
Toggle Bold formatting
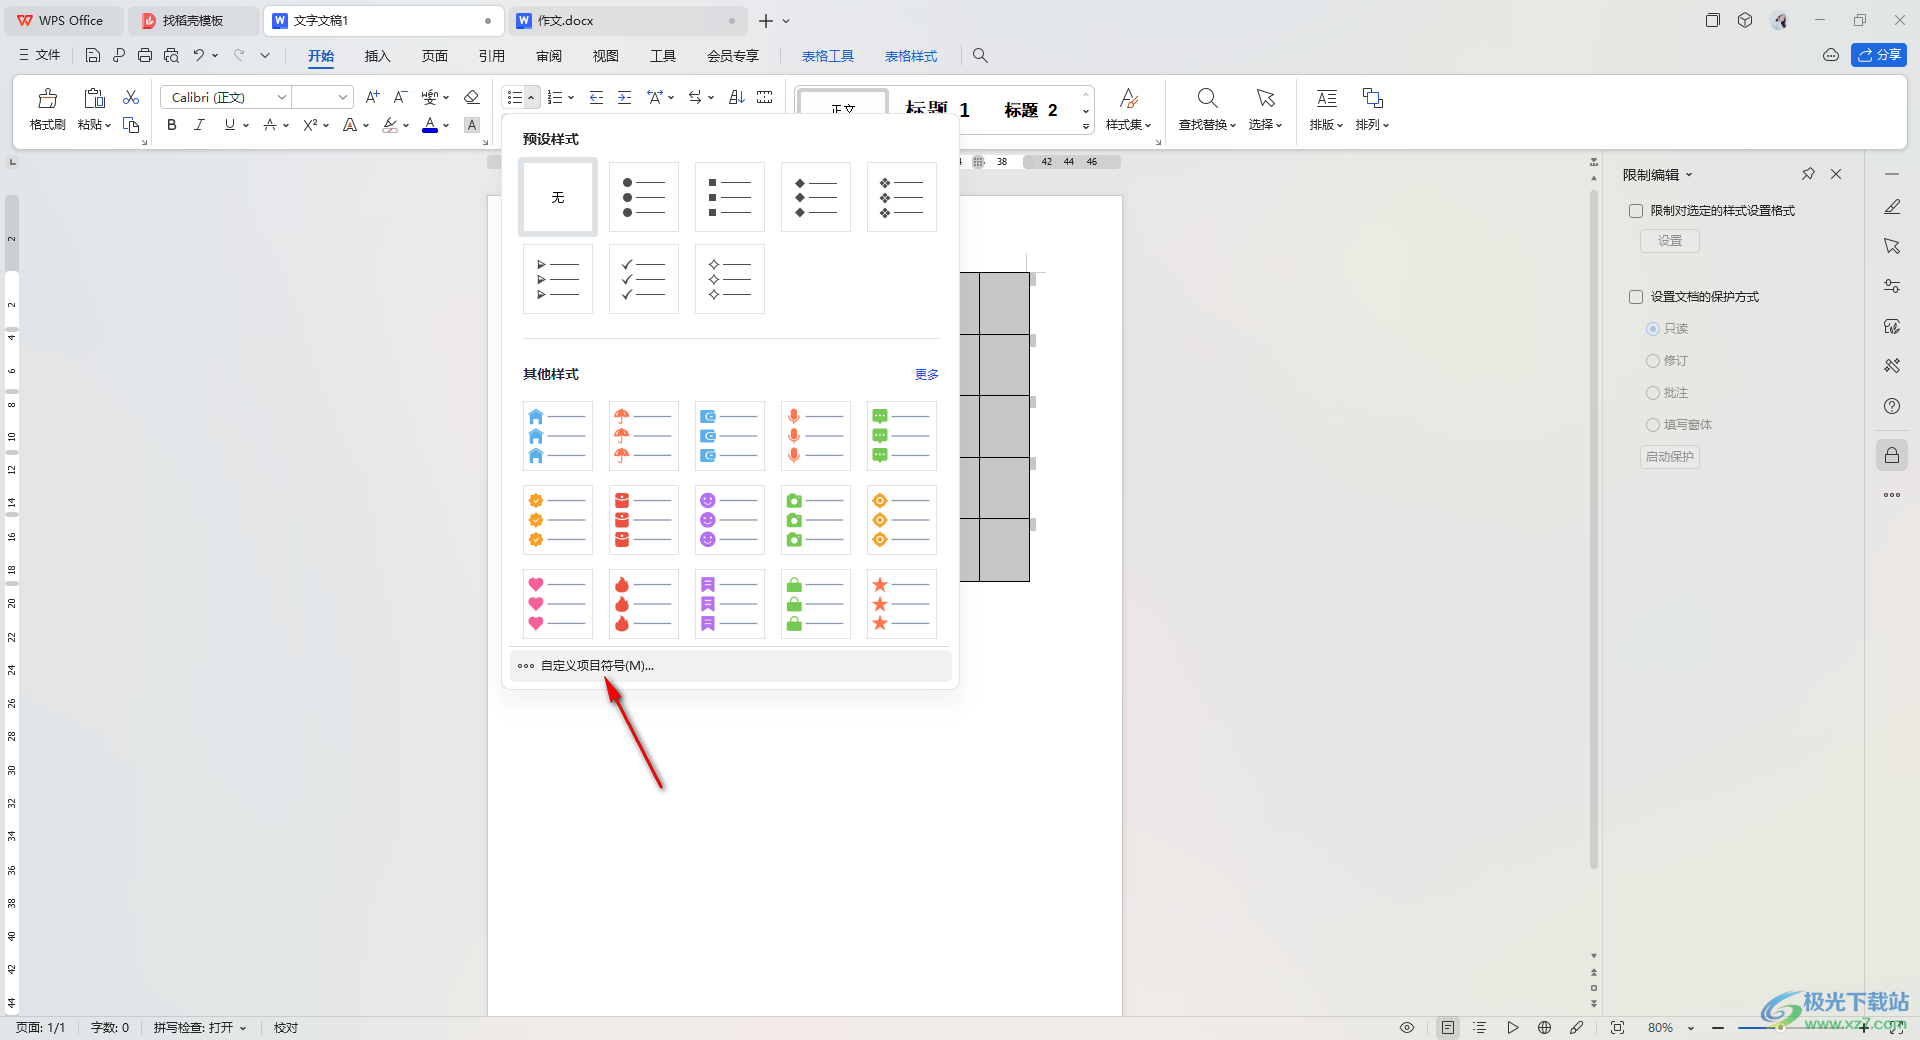coord(172,125)
